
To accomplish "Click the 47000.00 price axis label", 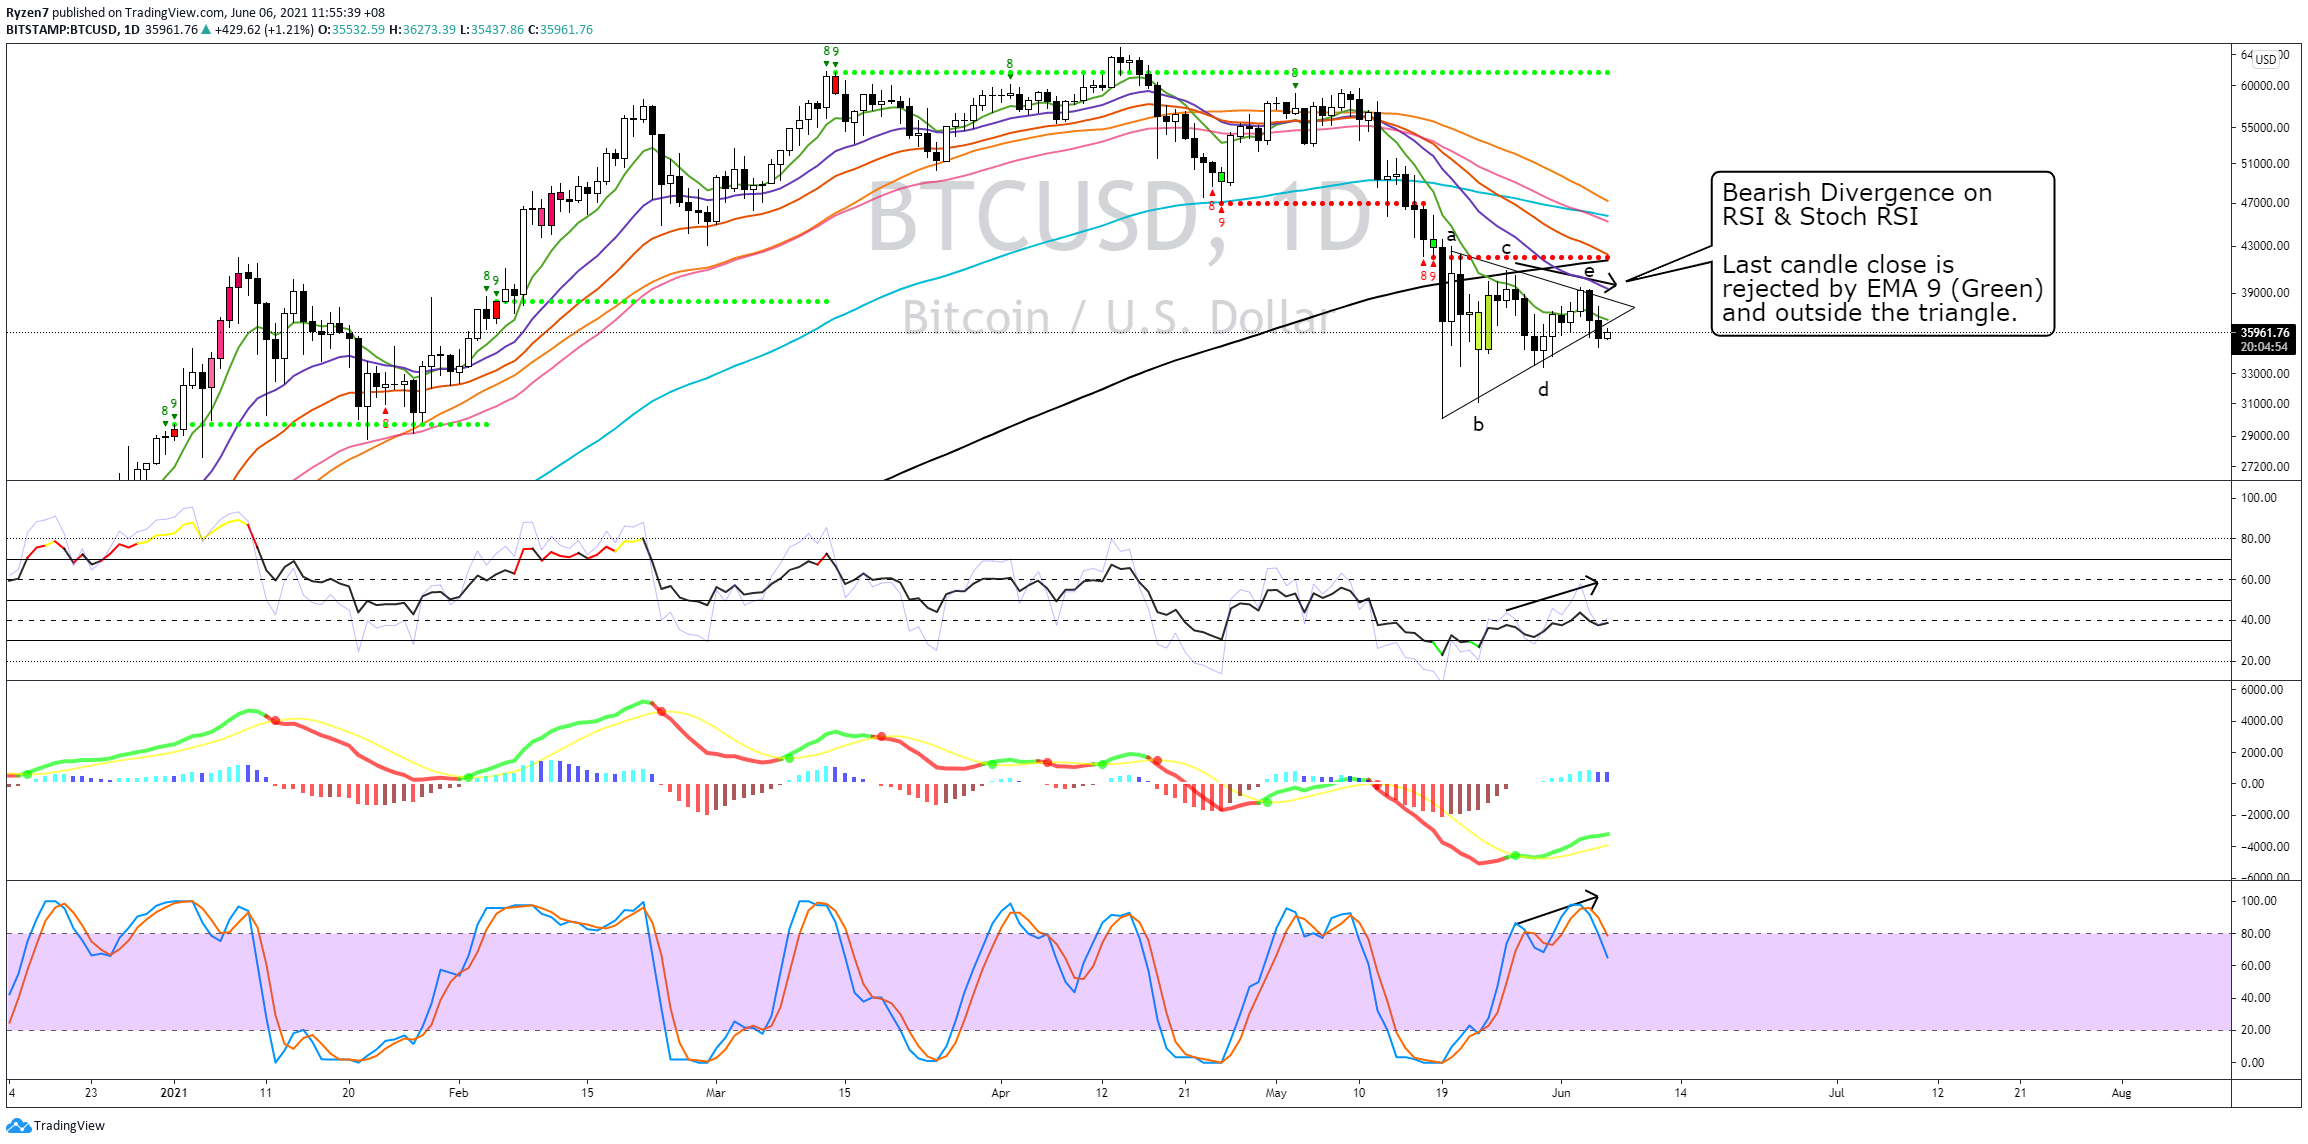I will 2265,203.
